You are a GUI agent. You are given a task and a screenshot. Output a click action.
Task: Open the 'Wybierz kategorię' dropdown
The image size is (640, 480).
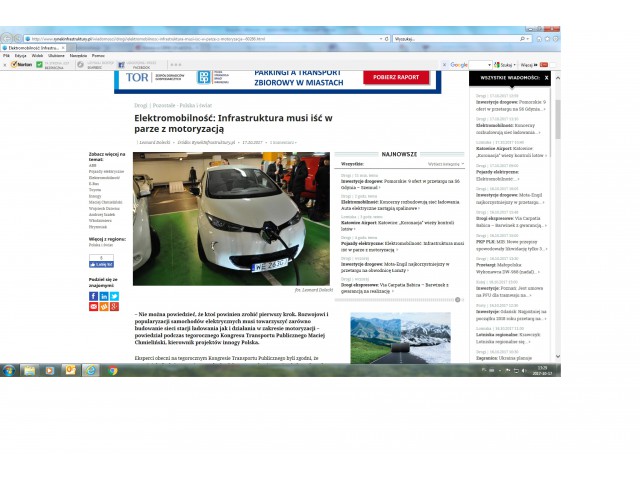tap(446, 163)
